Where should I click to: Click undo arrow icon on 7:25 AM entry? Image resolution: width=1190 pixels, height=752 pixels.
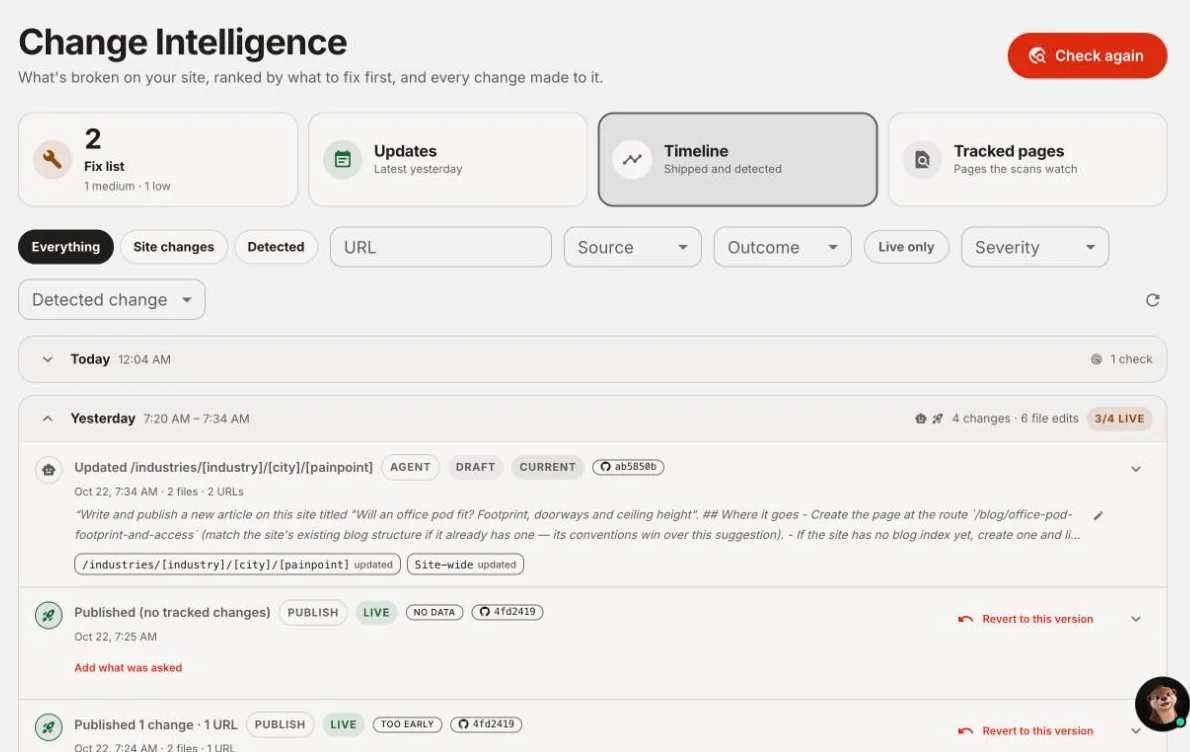coord(965,618)
